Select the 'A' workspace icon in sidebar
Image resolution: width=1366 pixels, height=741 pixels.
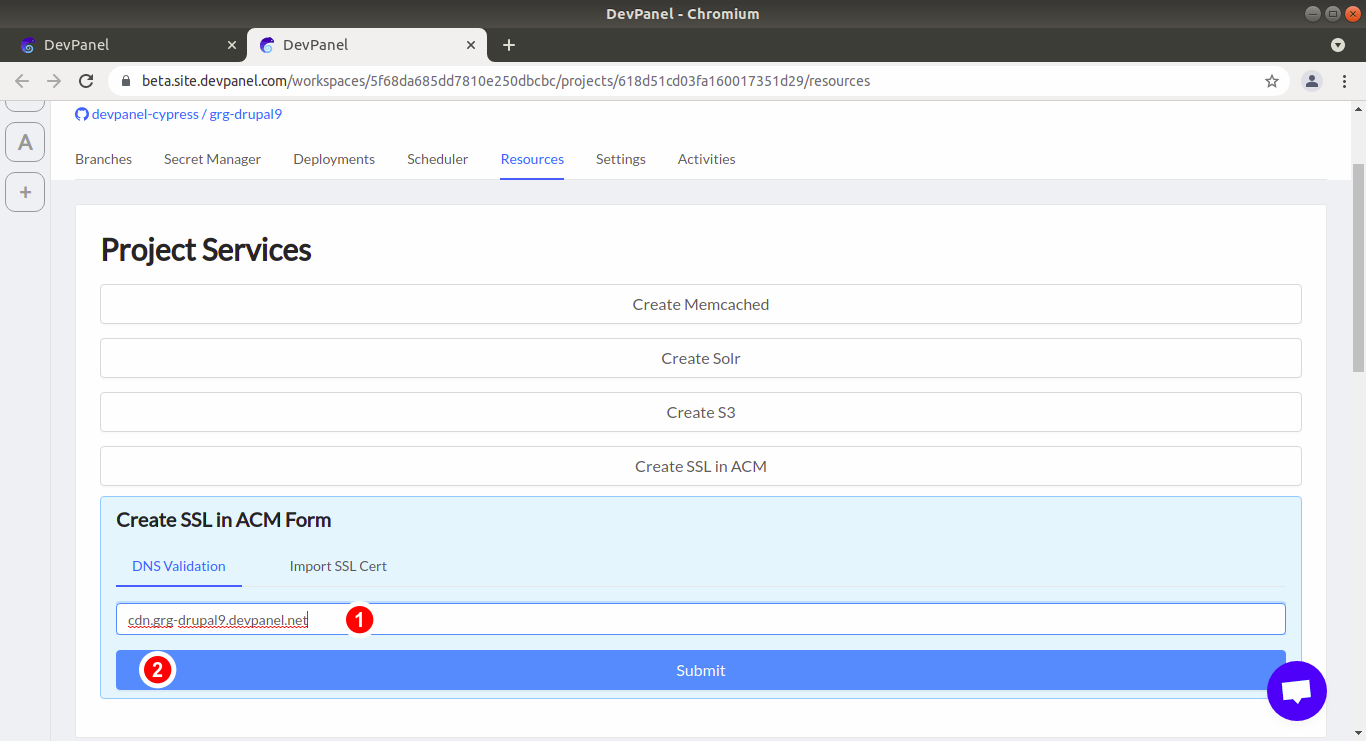click(x=25, y=142)
